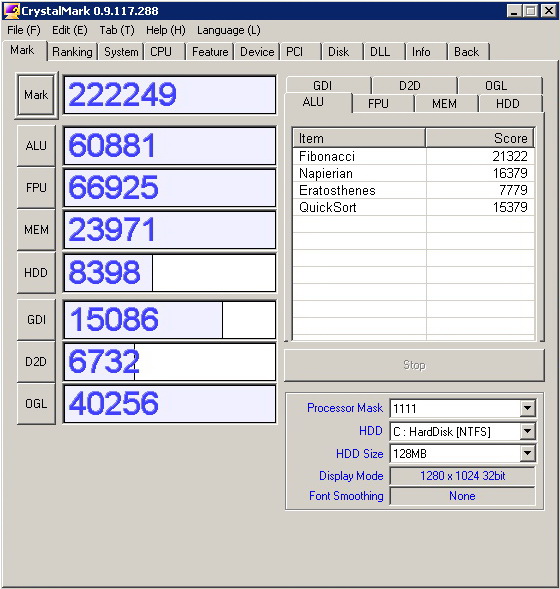Switch to the Ranking tab

tap(72, 51)
